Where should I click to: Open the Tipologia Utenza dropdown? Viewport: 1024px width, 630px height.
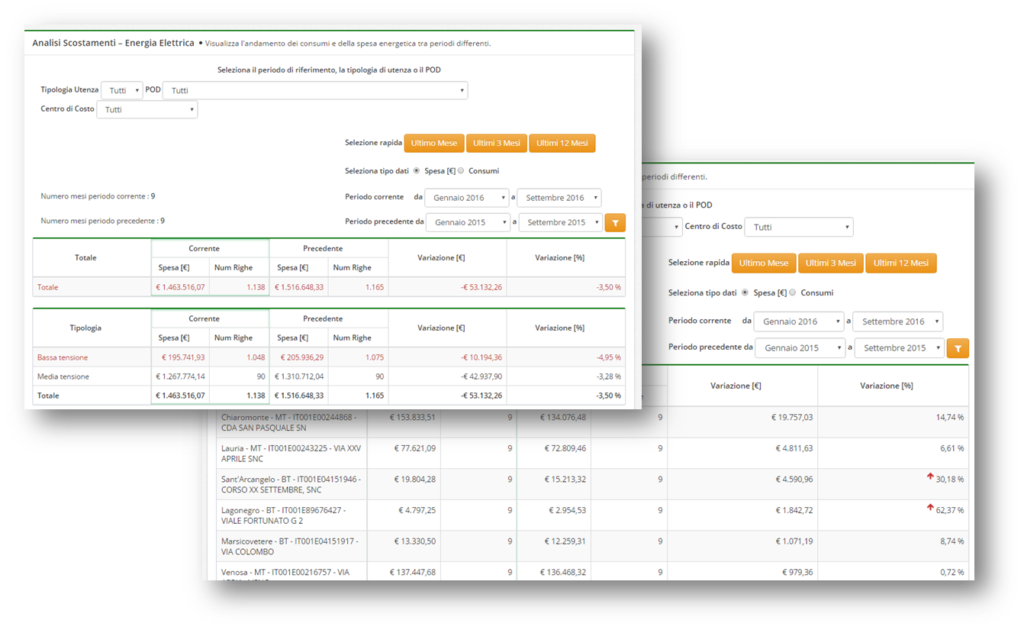[x=122, y=90]
